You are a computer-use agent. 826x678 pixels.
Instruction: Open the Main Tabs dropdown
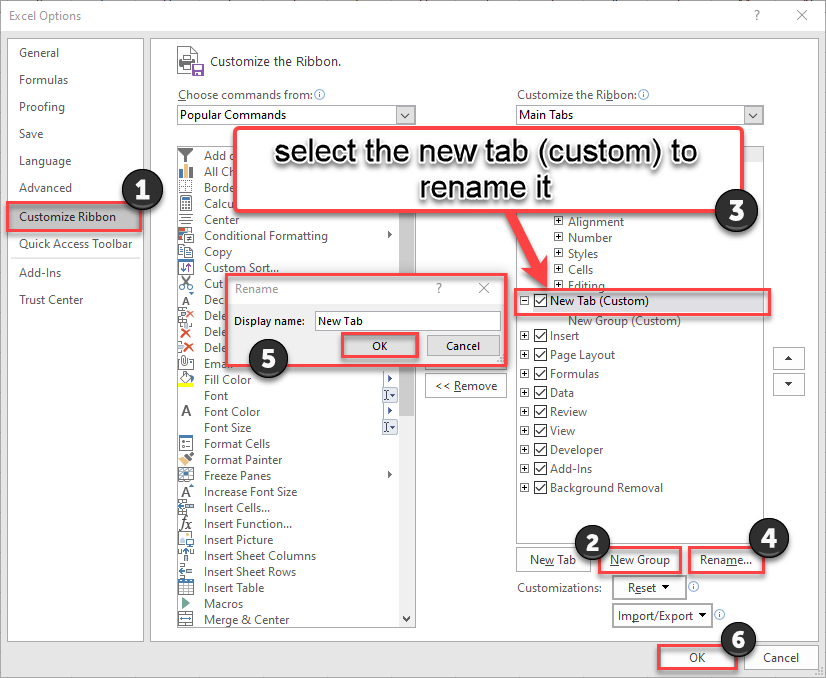point(752,115)
